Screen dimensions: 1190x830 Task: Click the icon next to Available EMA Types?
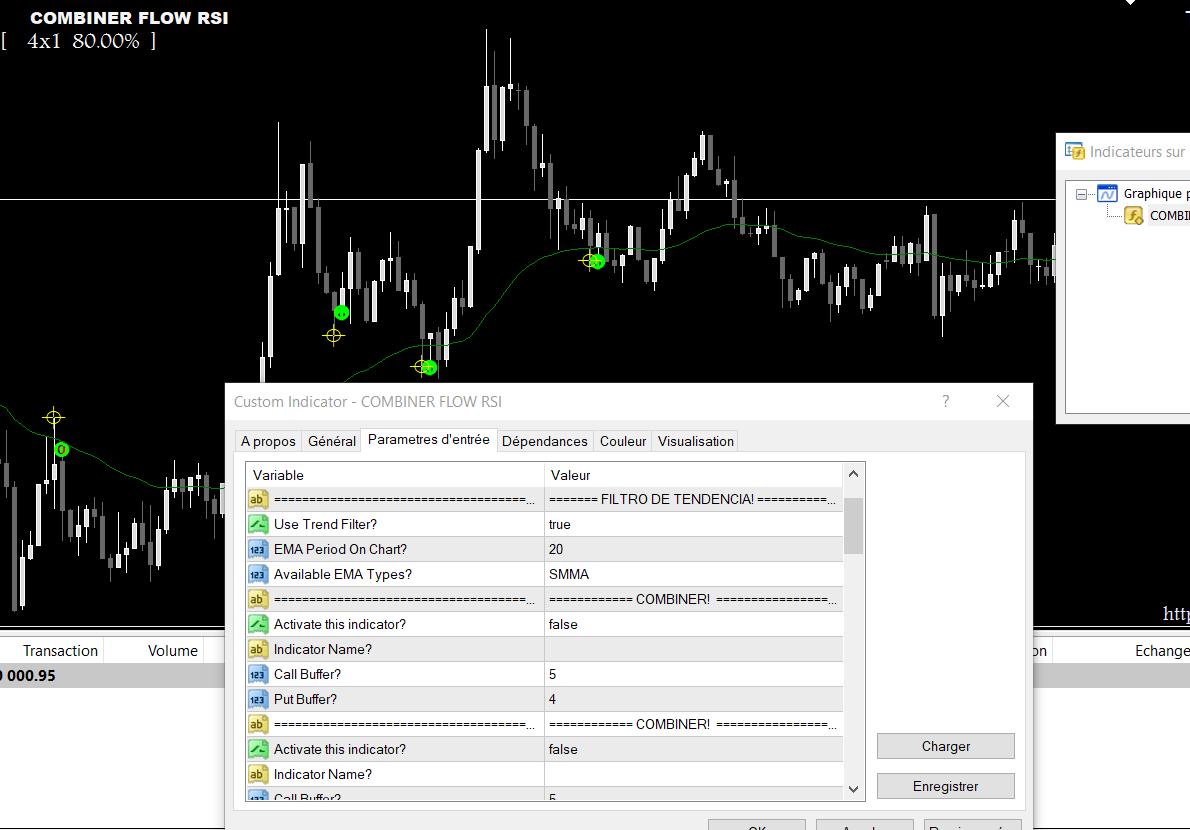click(x=258, y=574)
